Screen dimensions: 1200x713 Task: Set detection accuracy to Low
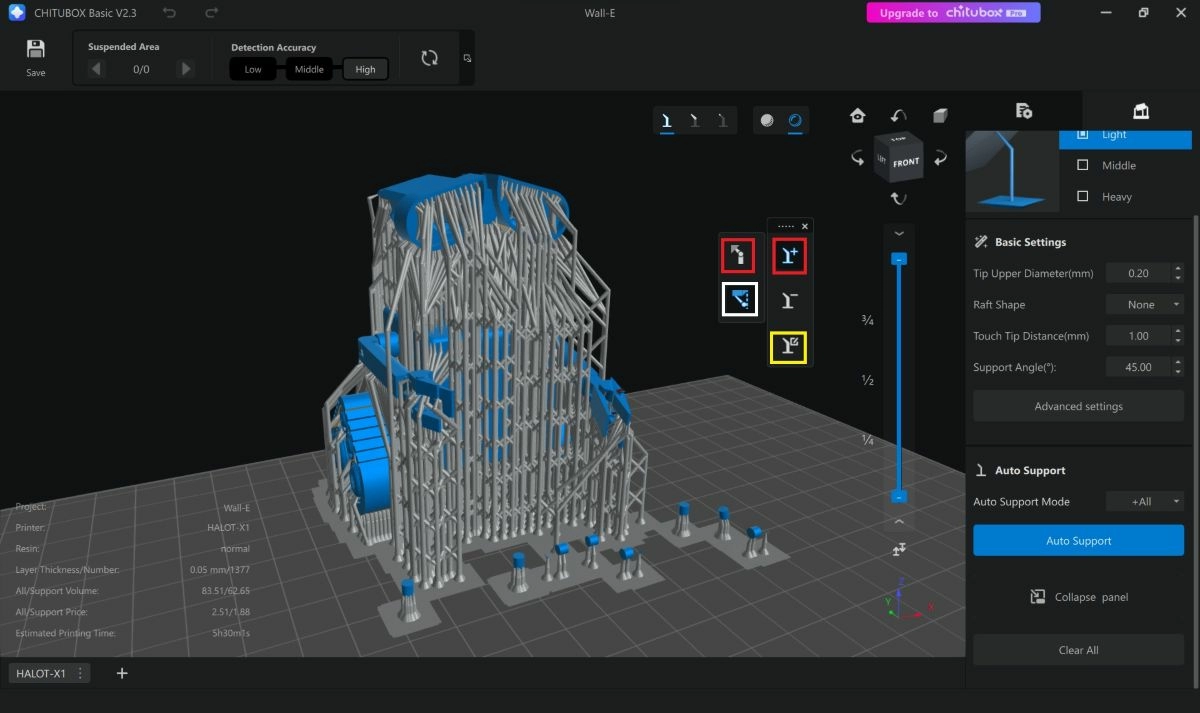pos(253,70)
